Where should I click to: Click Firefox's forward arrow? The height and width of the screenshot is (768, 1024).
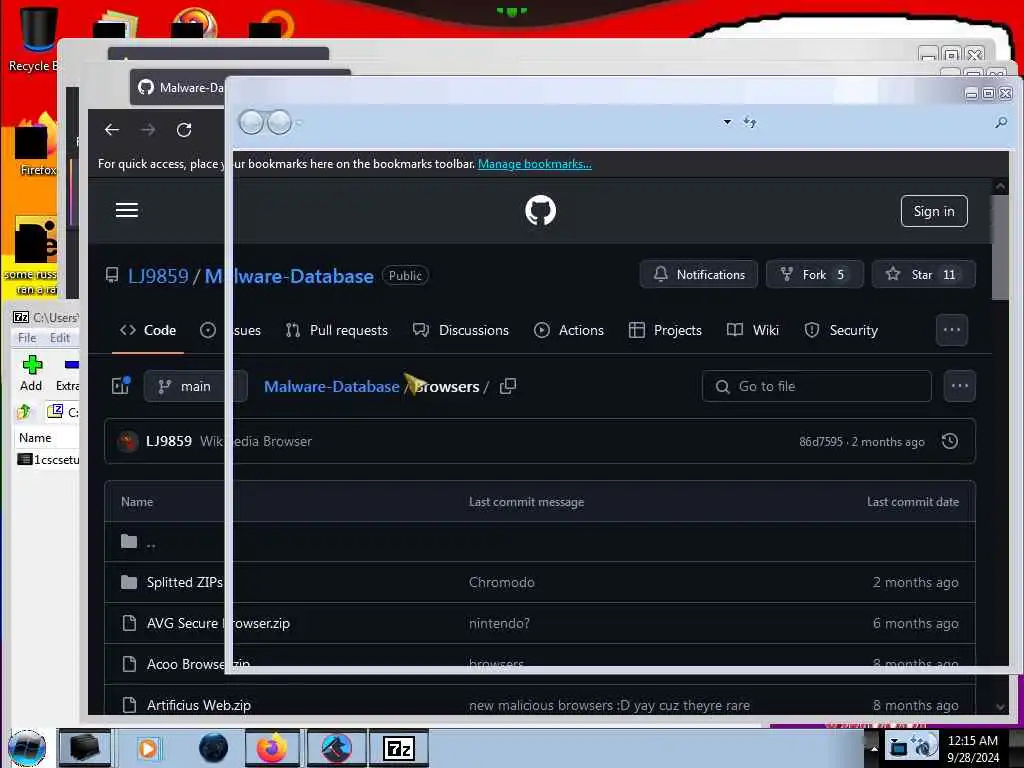click(x=148, y=130)
